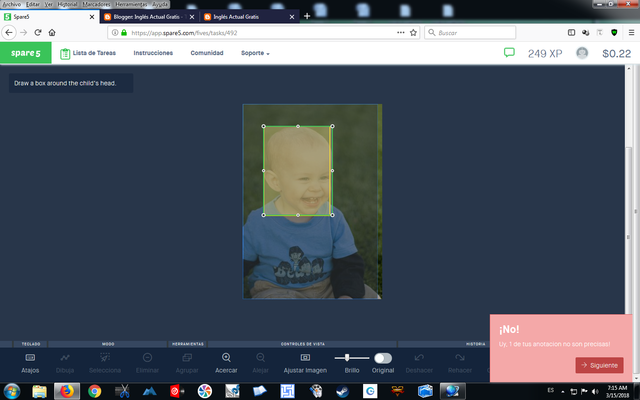Image resolution: width=640 pixels, height=400 pixels.
Task: Open the Firefox hamburger menu
Action: coord(631,33)
